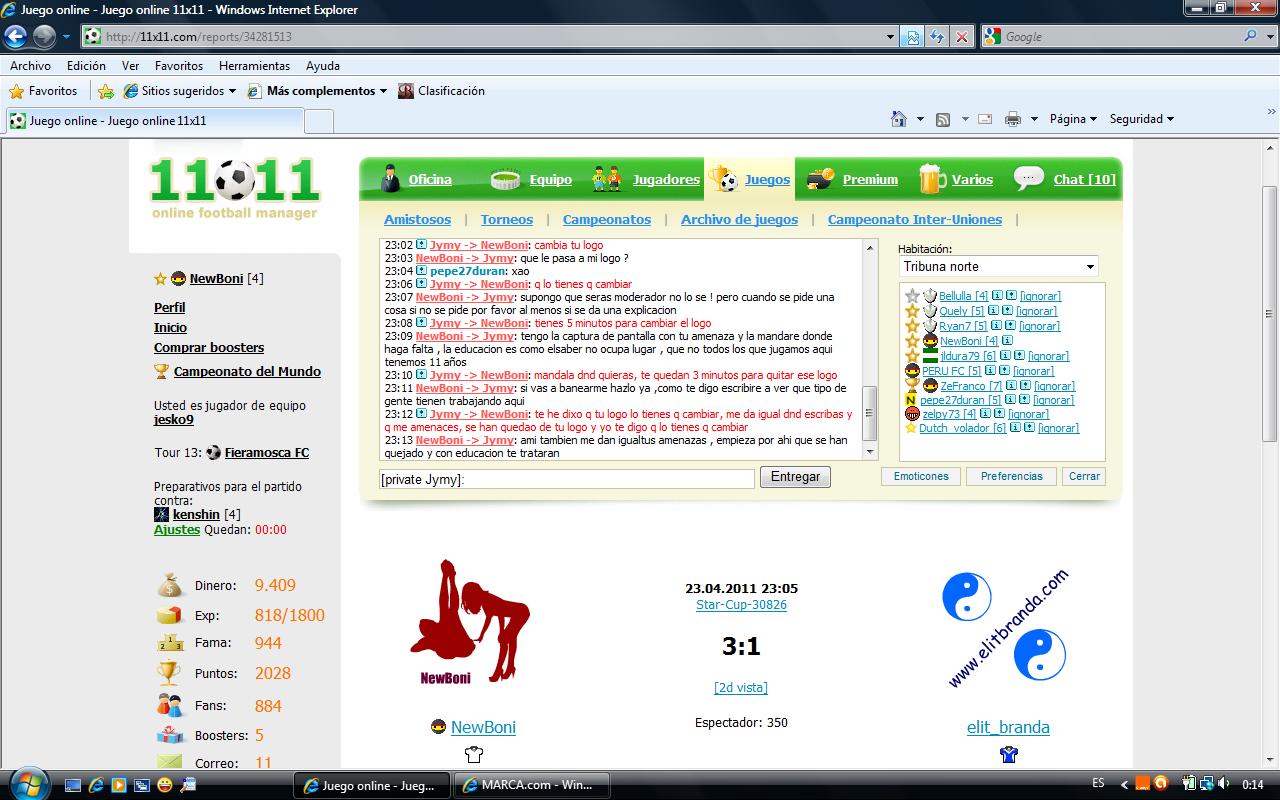Image resolution: width=1280 pixels, height=800 pixels.
Task: Expand the Seguridad dropdown menu
Action: (x=1141, y=119)
